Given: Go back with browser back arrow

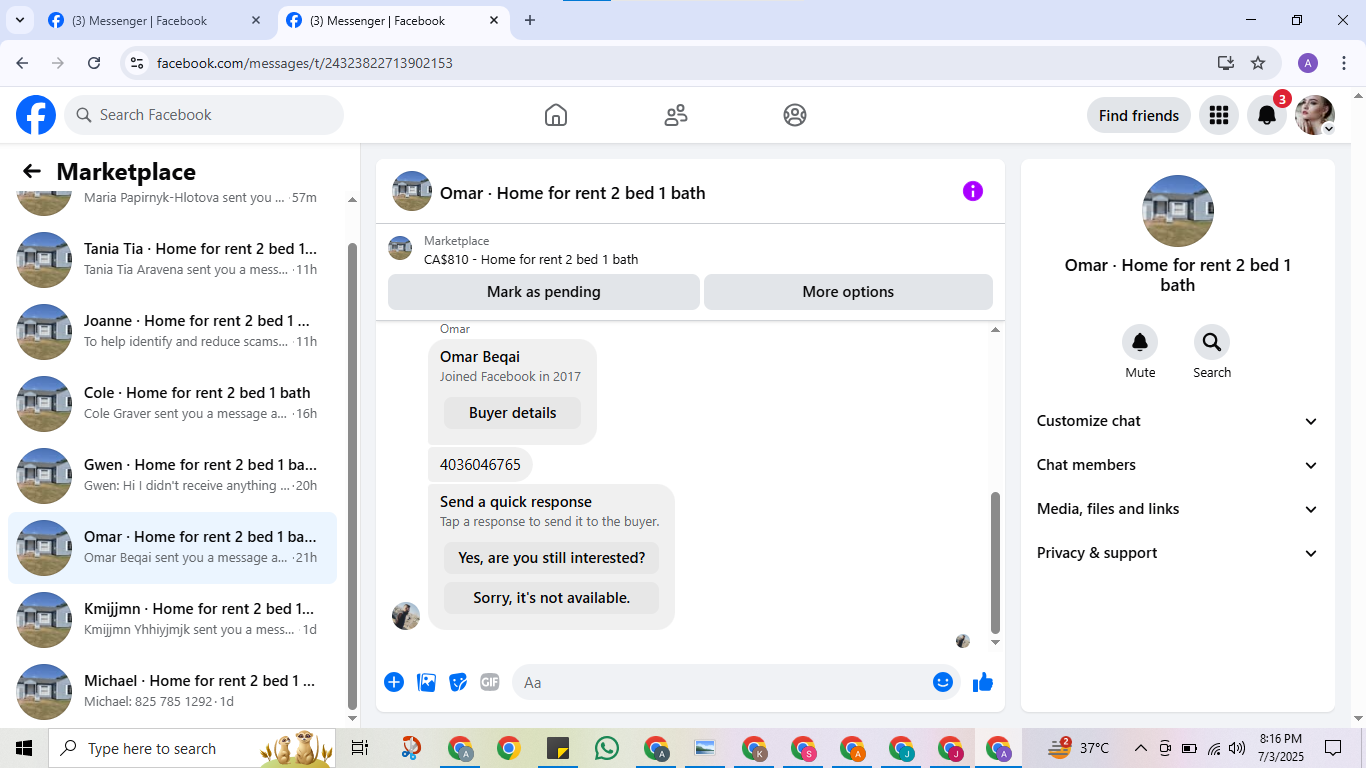Looking at the screenshot, I should [x=22, y=63].
